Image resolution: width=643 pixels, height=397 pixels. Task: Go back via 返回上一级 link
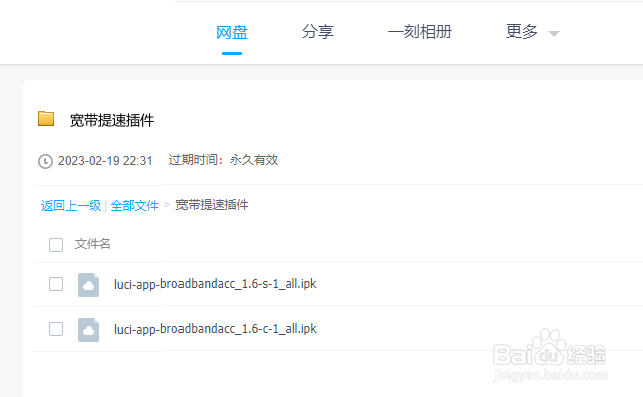coord(71,205)
